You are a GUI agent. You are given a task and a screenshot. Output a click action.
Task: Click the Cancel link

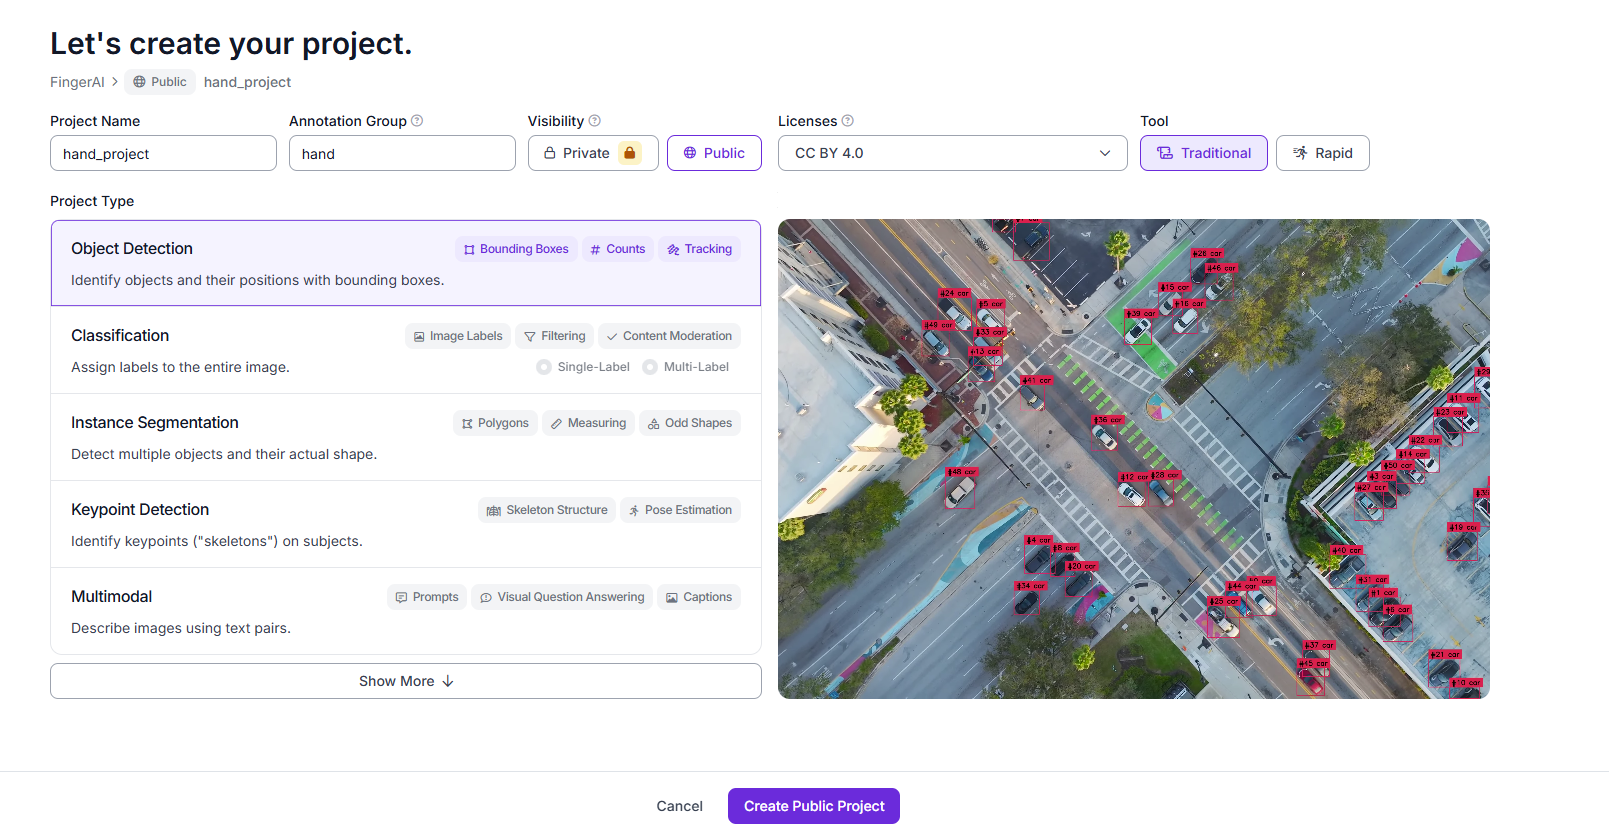679,806
